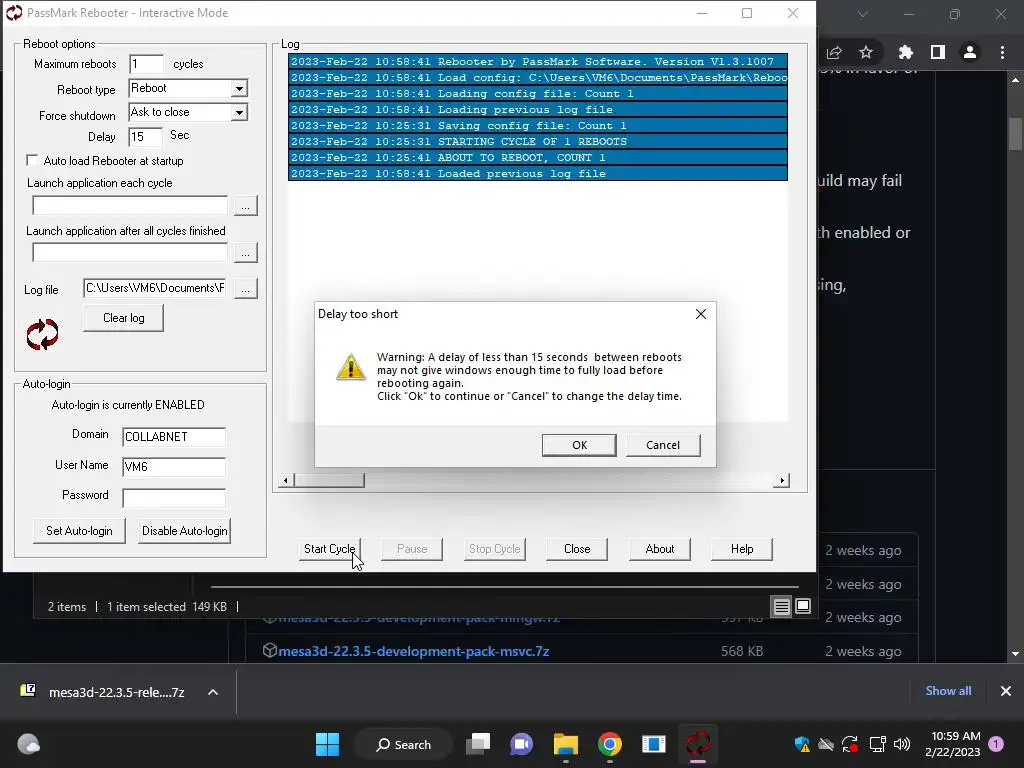
Task: Click taskbar Search box
Action: click(x=403, y=744)
